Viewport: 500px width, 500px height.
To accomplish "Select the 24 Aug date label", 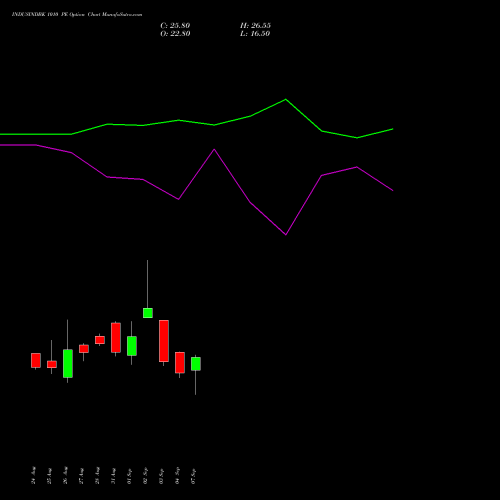I will click(33, 475).
